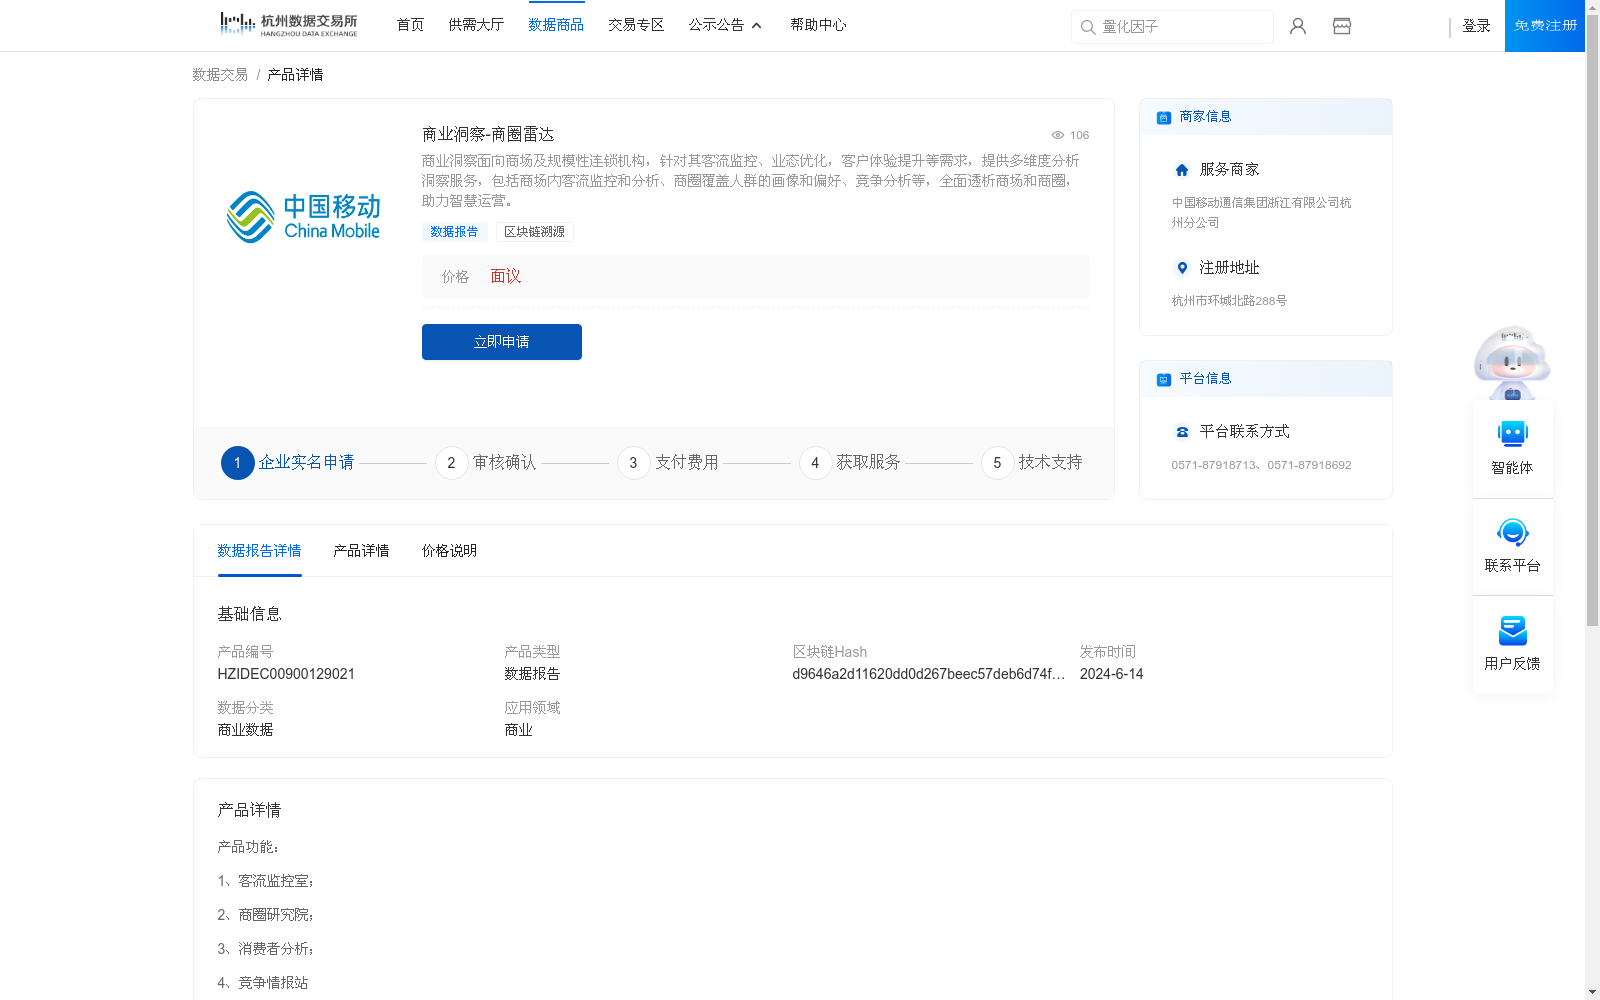
Task: Click the search magnifier icon
Action: point(1088,27)
